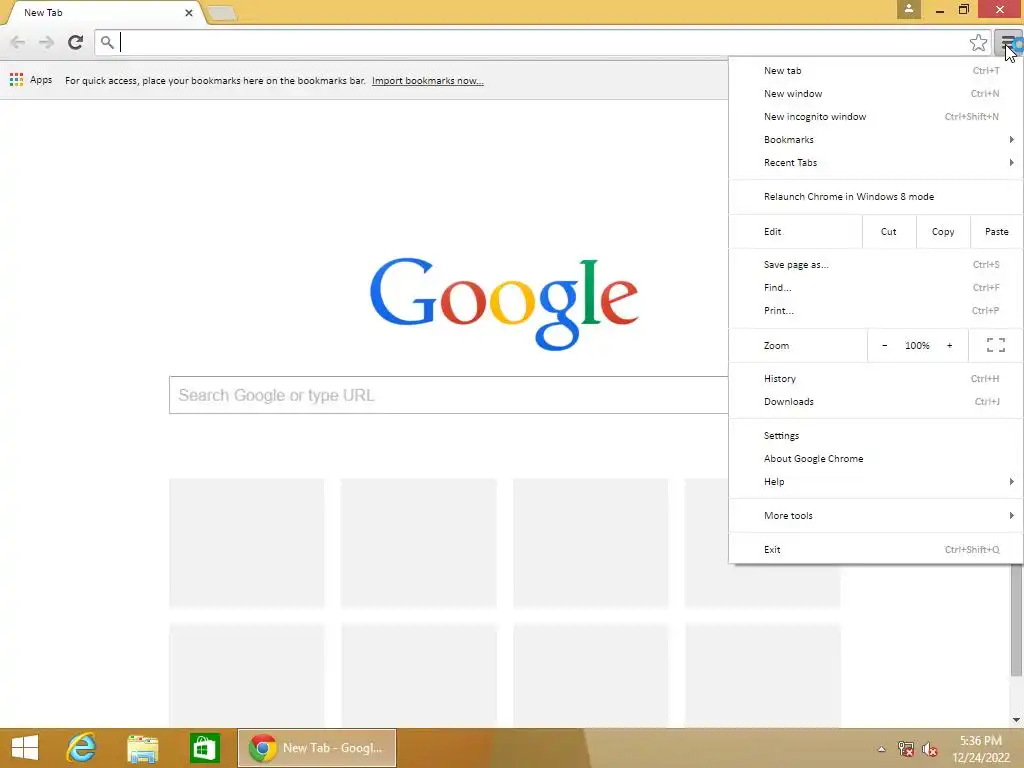Expand the Recent Tabs submenu
The height and width of the screenshot is (768, 1024).
[876, 163]
